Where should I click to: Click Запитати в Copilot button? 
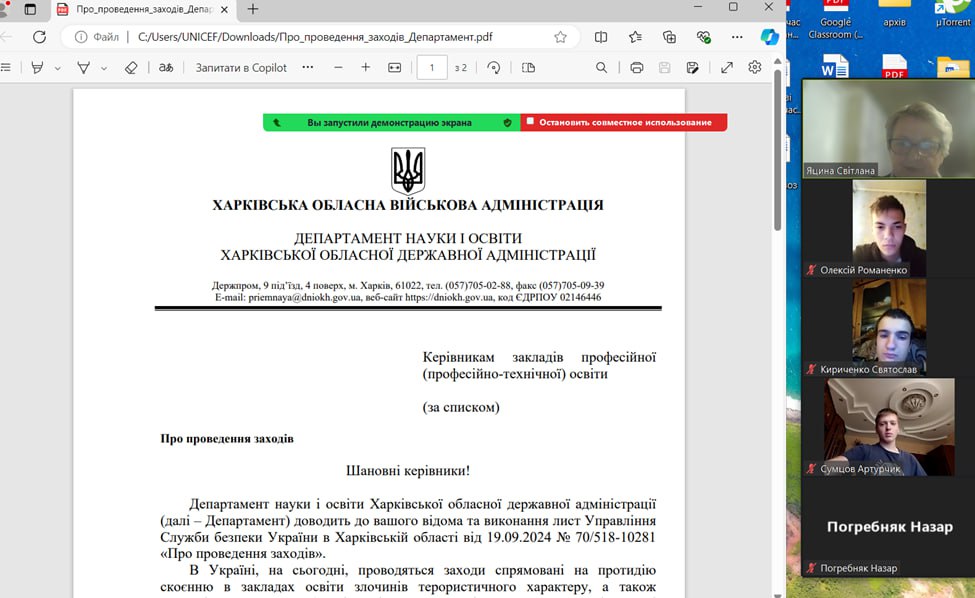tap(241, 68)
